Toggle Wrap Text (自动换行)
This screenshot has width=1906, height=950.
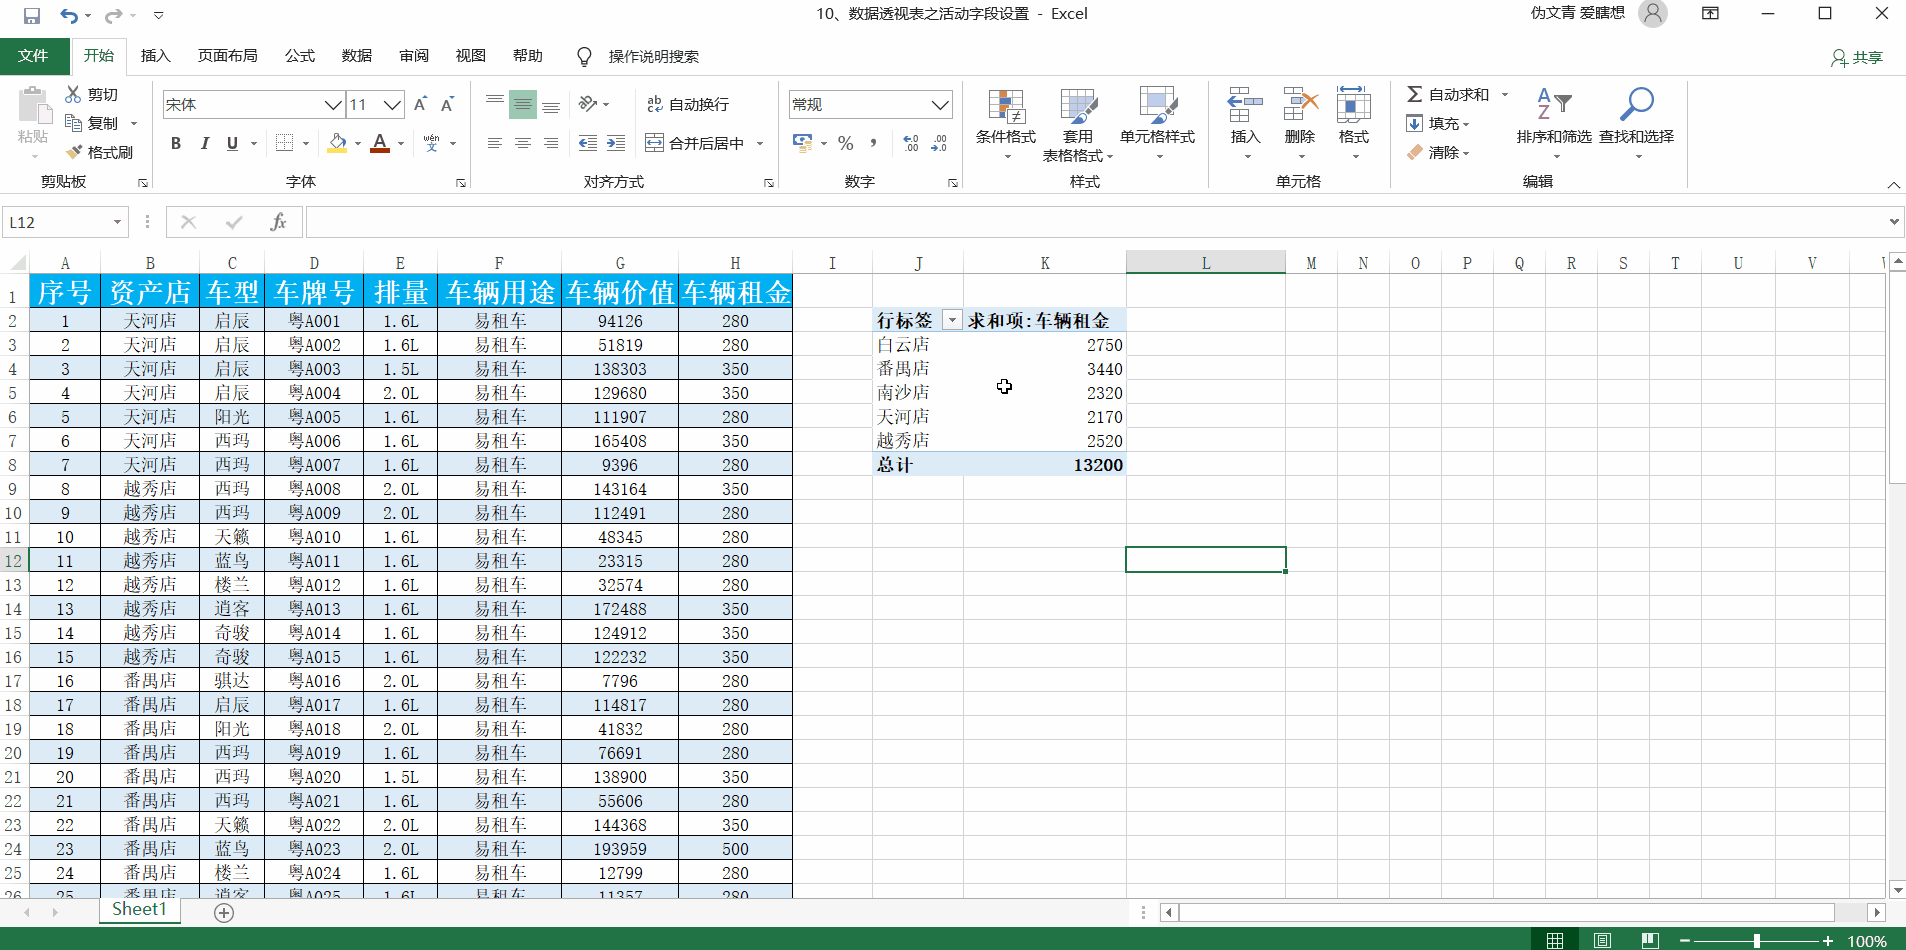tap(688, 104)
